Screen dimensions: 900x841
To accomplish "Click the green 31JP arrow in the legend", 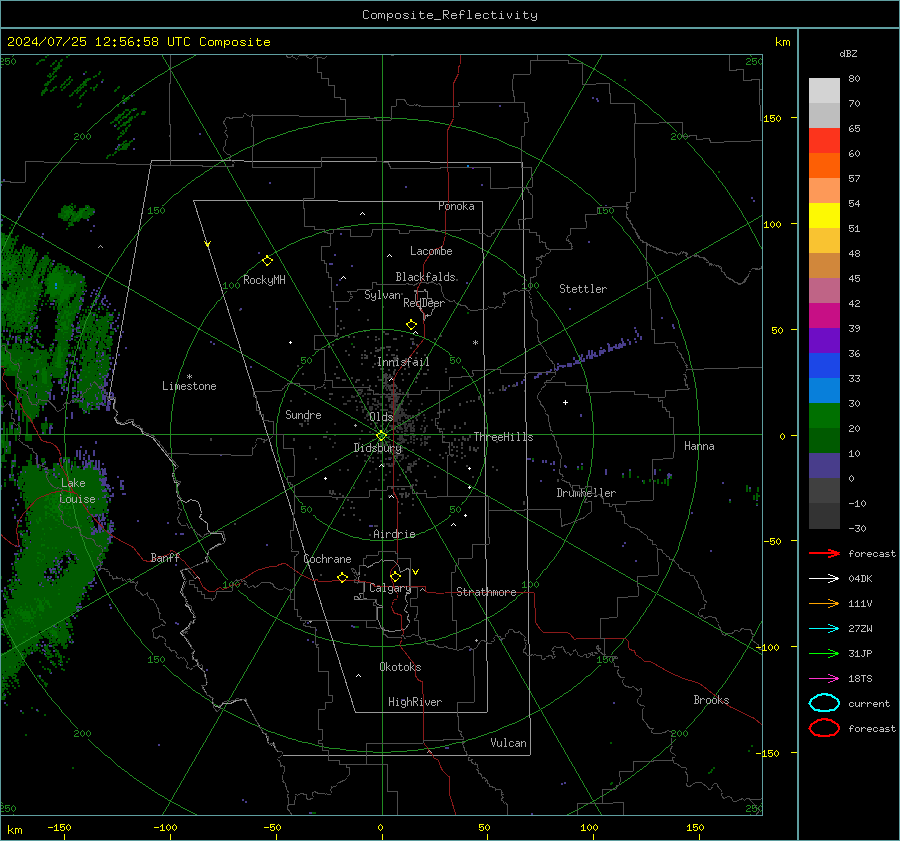I will click(x=824, y=653).
